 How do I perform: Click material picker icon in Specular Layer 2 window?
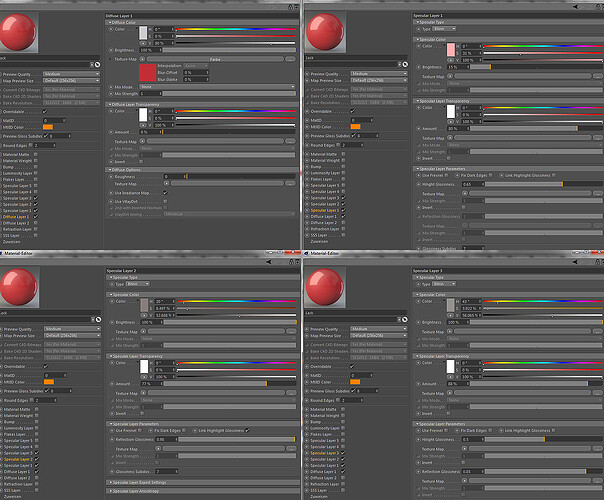pos(98,320)
